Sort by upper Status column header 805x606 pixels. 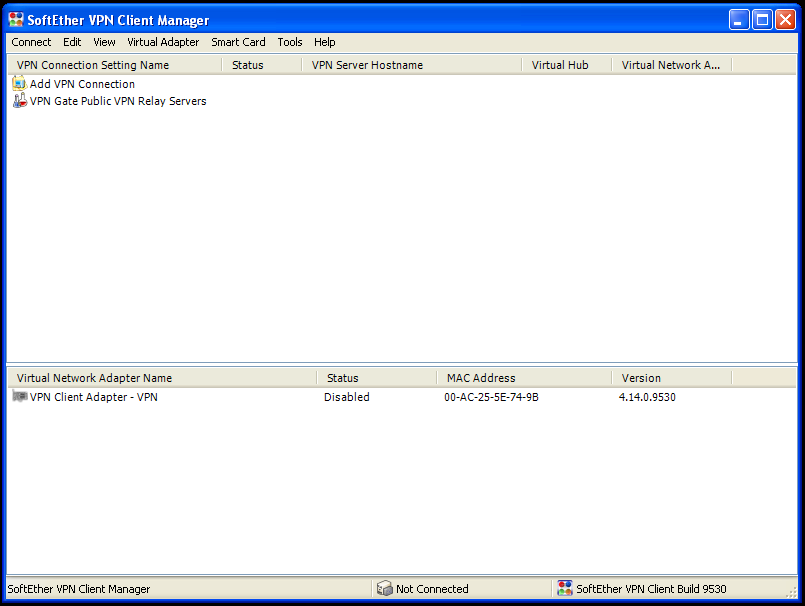click(x=262, y=65)
